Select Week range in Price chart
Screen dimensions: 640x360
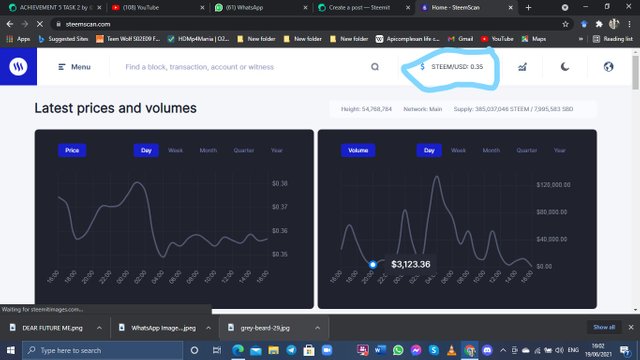pos(176,150)
